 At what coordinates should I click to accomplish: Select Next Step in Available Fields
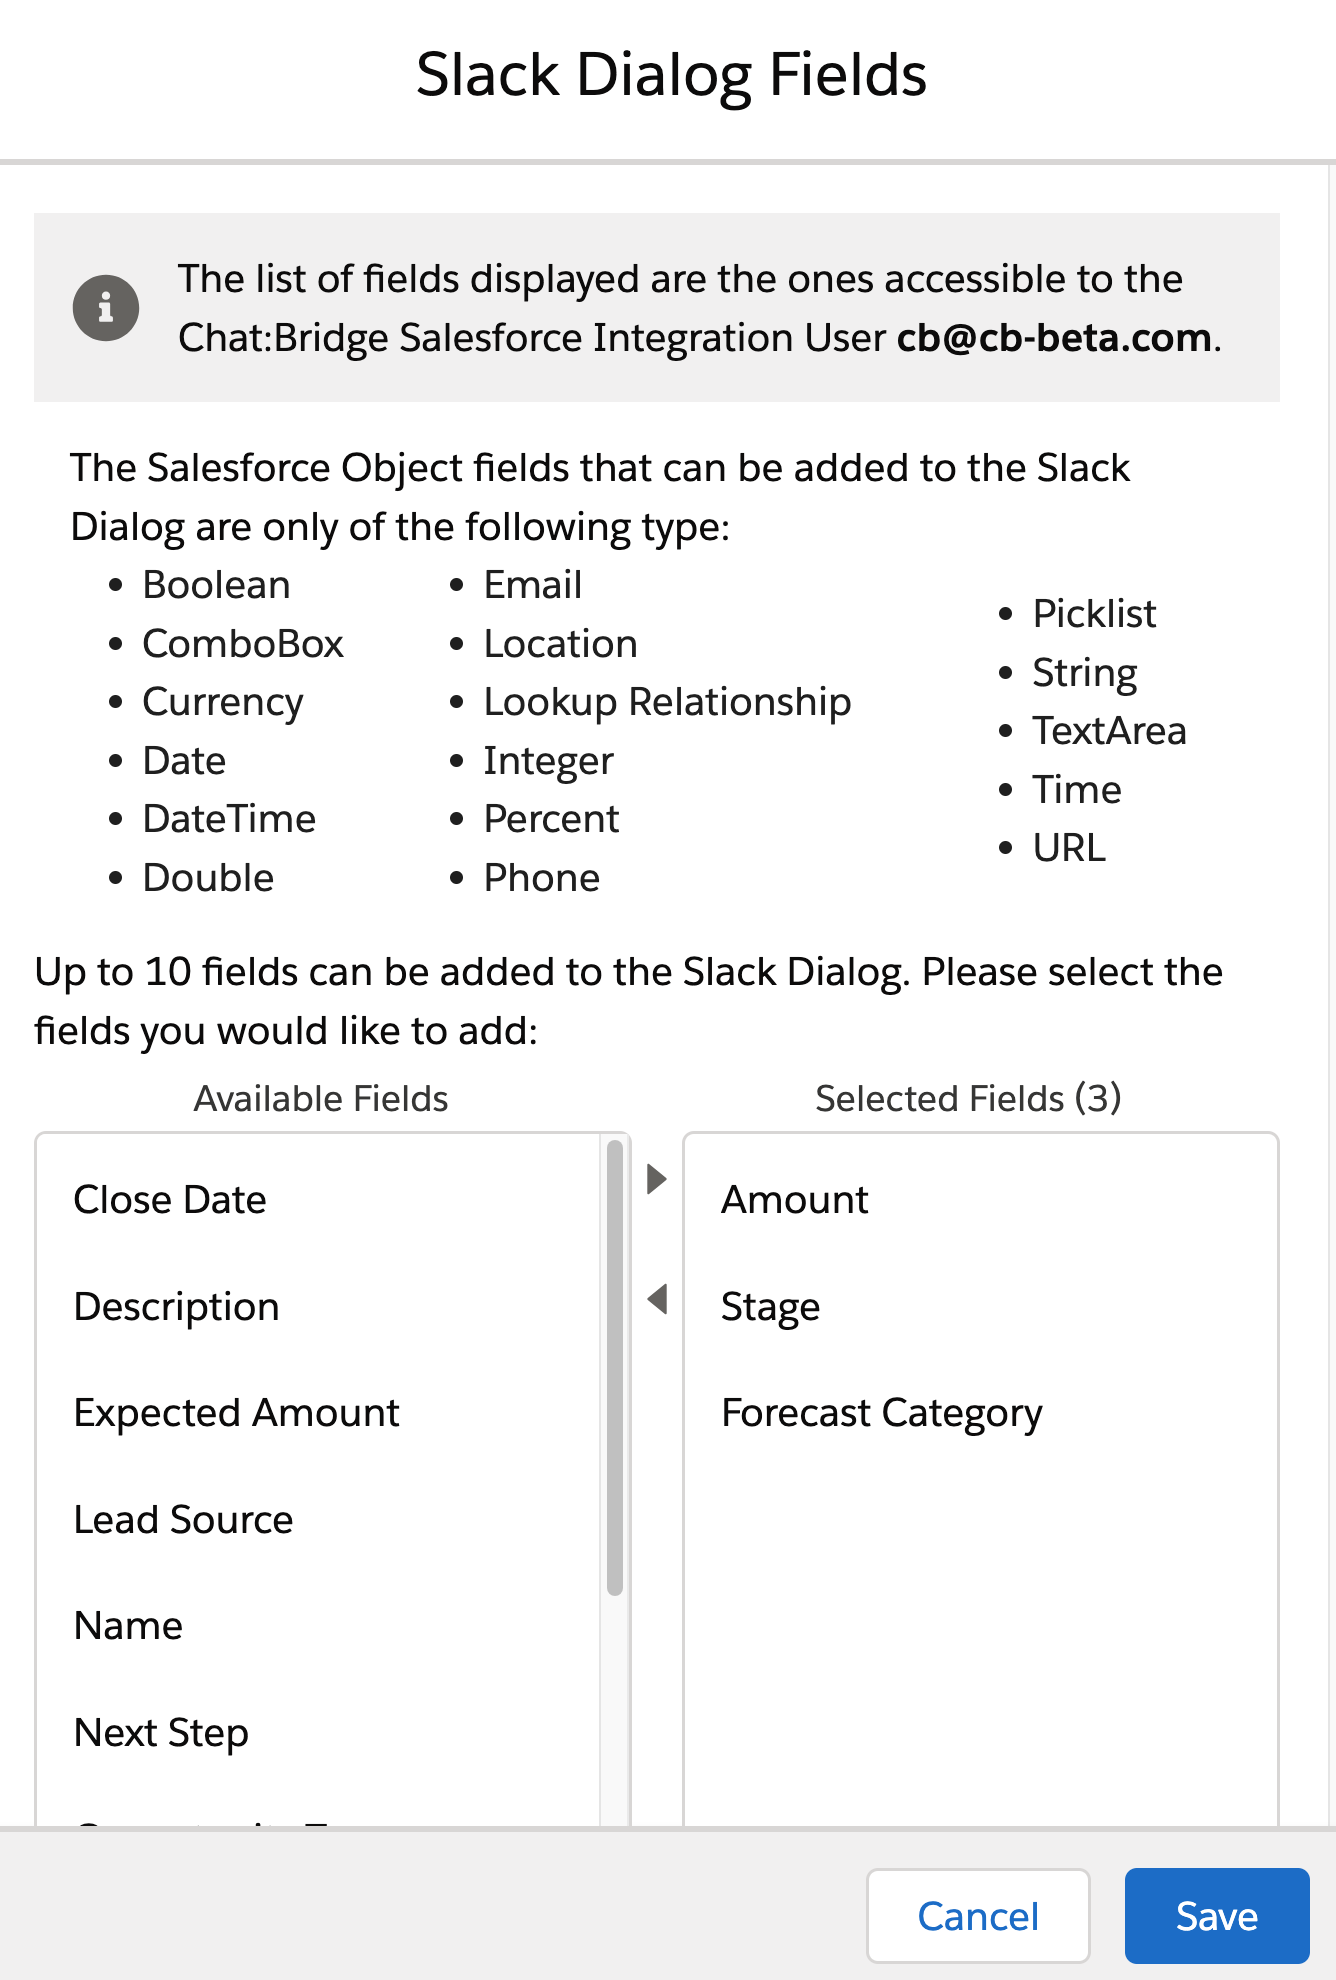(161, 1733)
